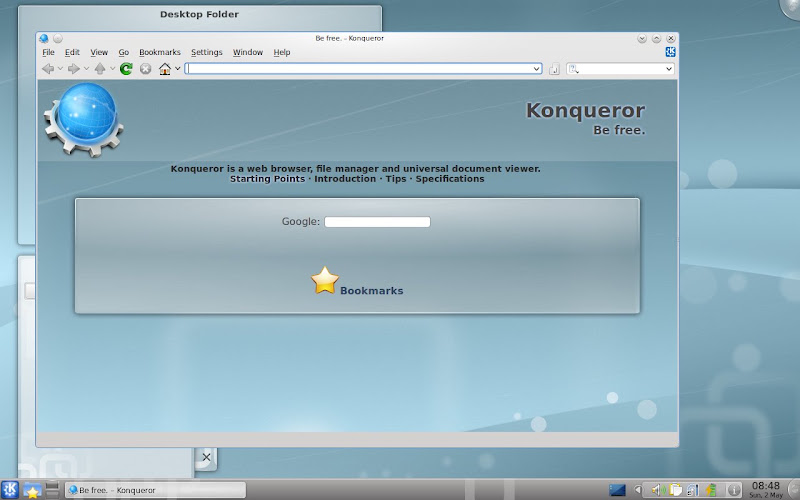Expand the search box dropdown arrow

click(669, 69)
